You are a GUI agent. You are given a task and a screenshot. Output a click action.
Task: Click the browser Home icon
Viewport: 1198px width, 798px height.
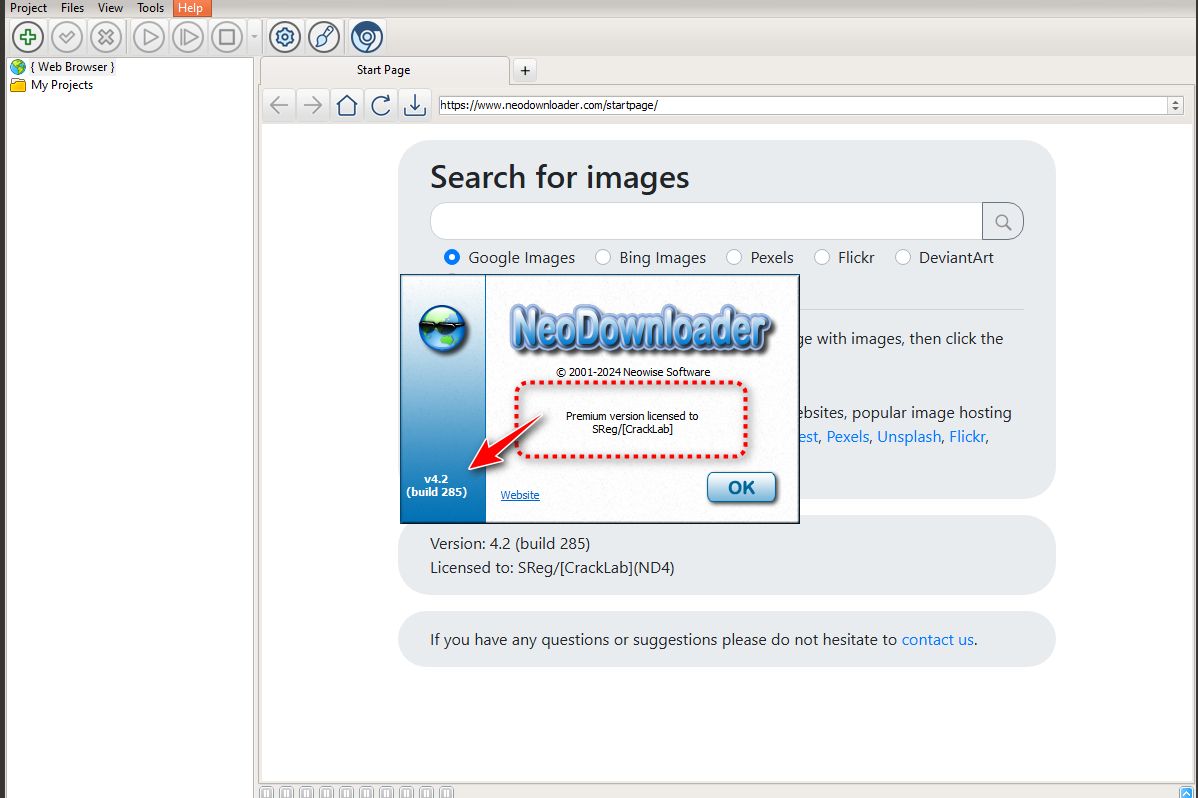pyautogui.click(x=347, y=105)
